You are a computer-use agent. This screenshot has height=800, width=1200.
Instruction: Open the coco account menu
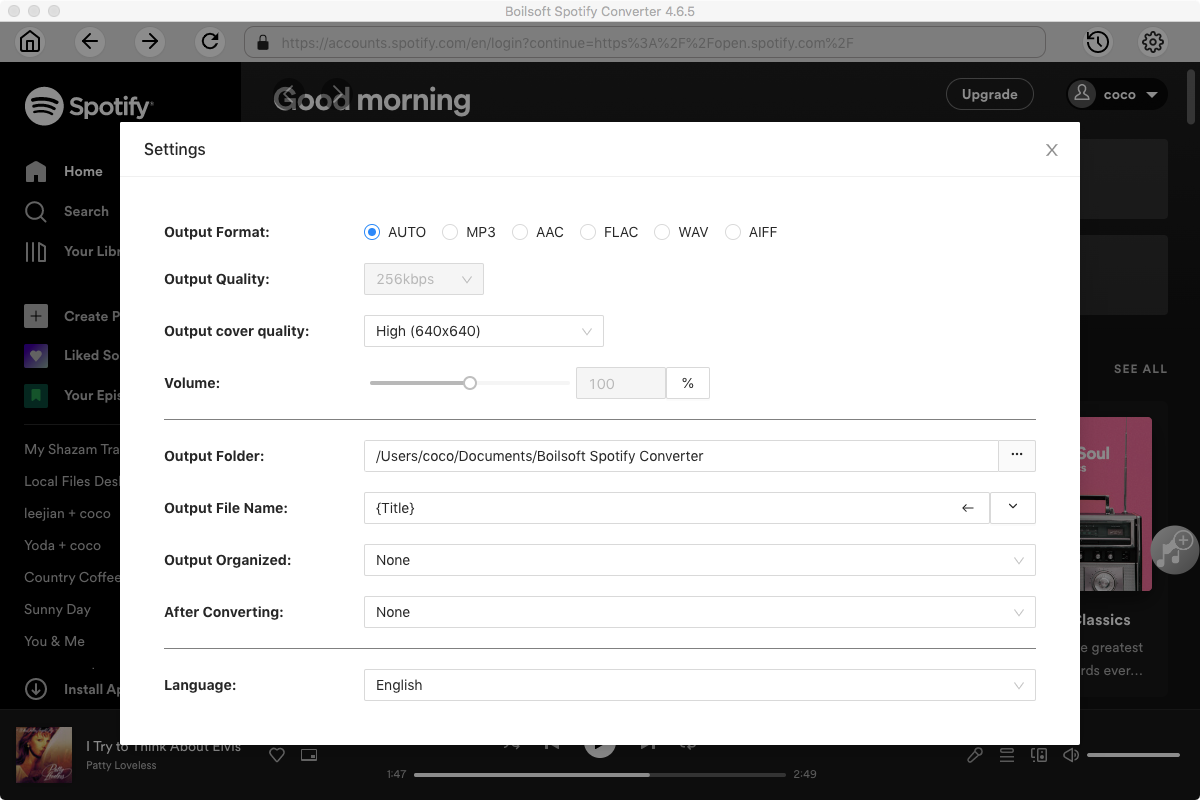pos(1117,94)
